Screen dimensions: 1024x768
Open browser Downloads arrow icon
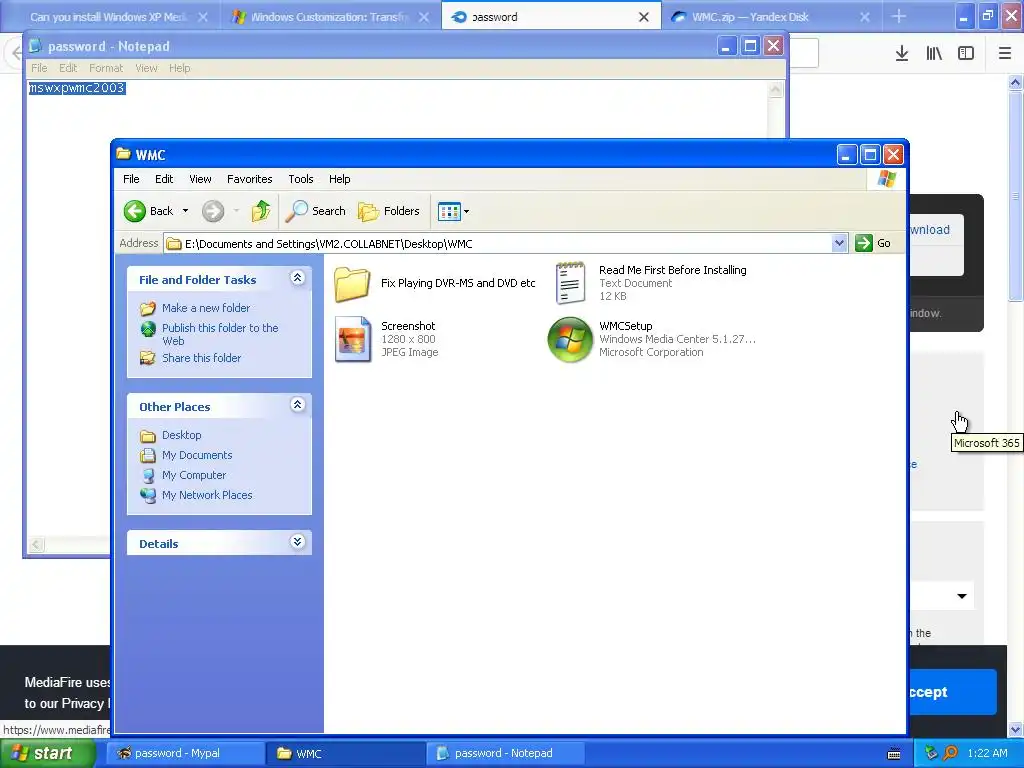pyautogui.click(x=901, y=54)
